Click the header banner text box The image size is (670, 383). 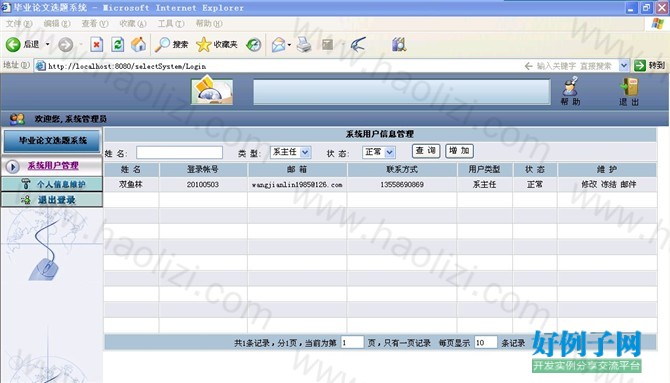(x=402, y=91)
